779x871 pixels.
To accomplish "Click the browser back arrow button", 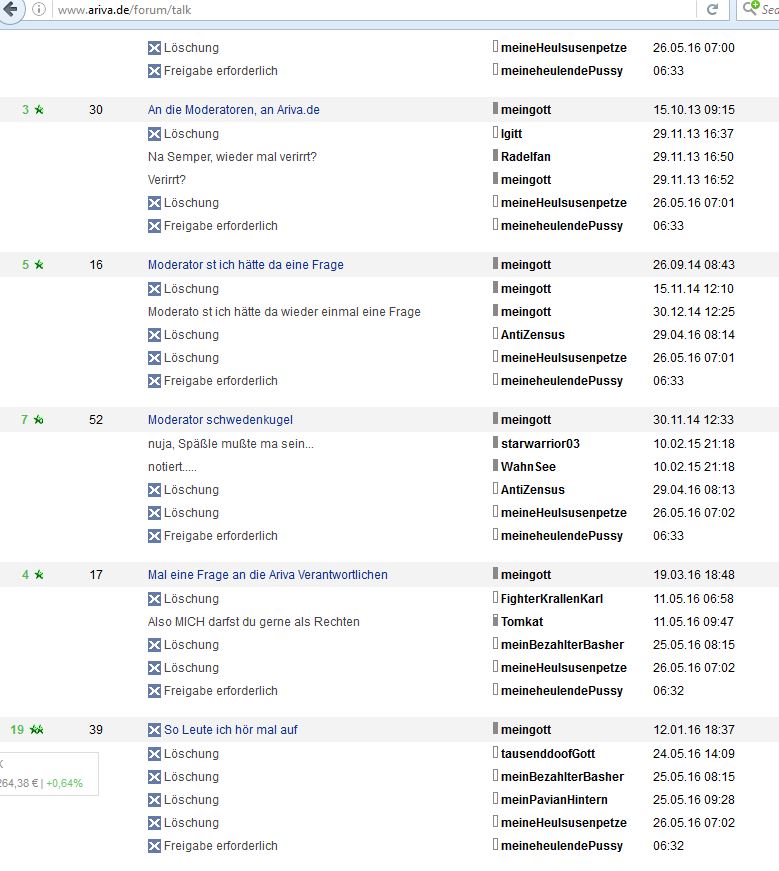I will tap(9, 9).
